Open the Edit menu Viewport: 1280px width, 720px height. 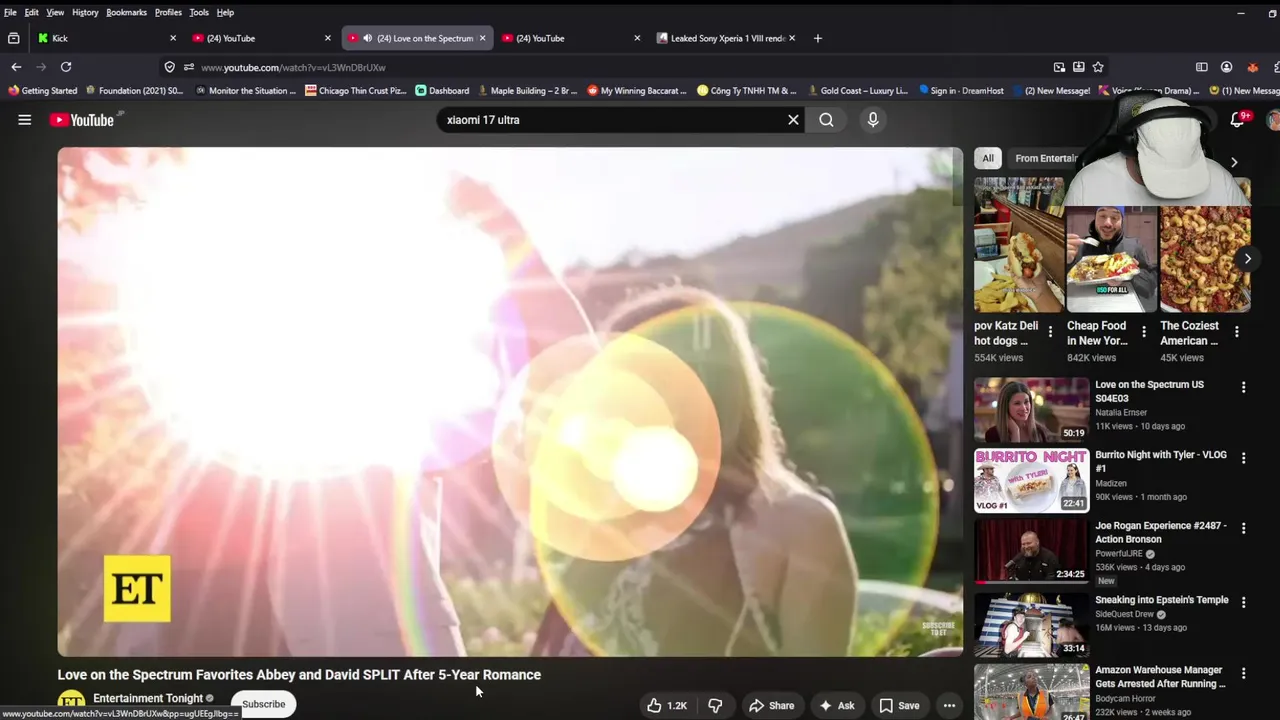pyautogui.click(x=32, y=12)
